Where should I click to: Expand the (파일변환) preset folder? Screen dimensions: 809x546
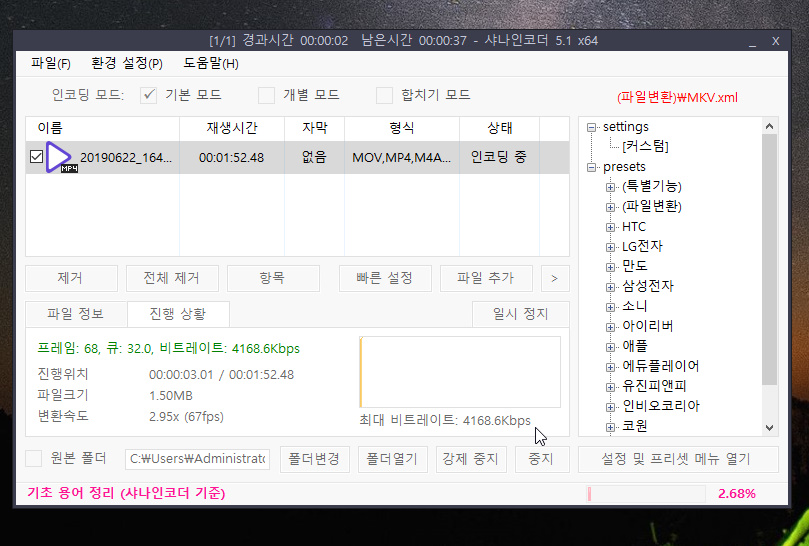pos(610,207)
